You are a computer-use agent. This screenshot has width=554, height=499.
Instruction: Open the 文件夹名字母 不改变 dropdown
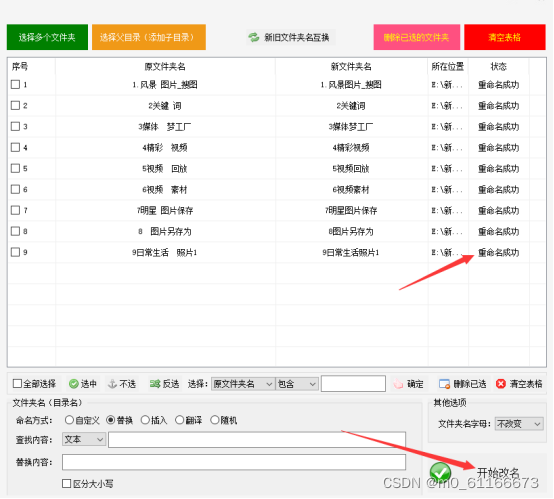(519, 424)
